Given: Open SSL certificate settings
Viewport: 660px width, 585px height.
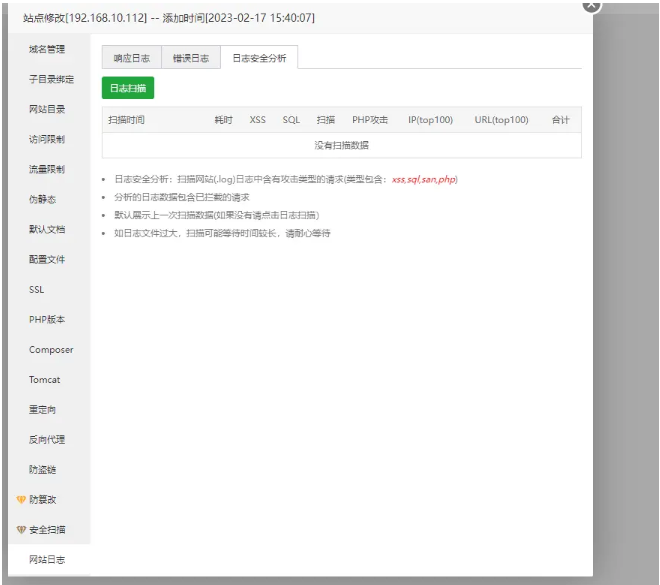Looking at the screenshot, I should point(37,289).
